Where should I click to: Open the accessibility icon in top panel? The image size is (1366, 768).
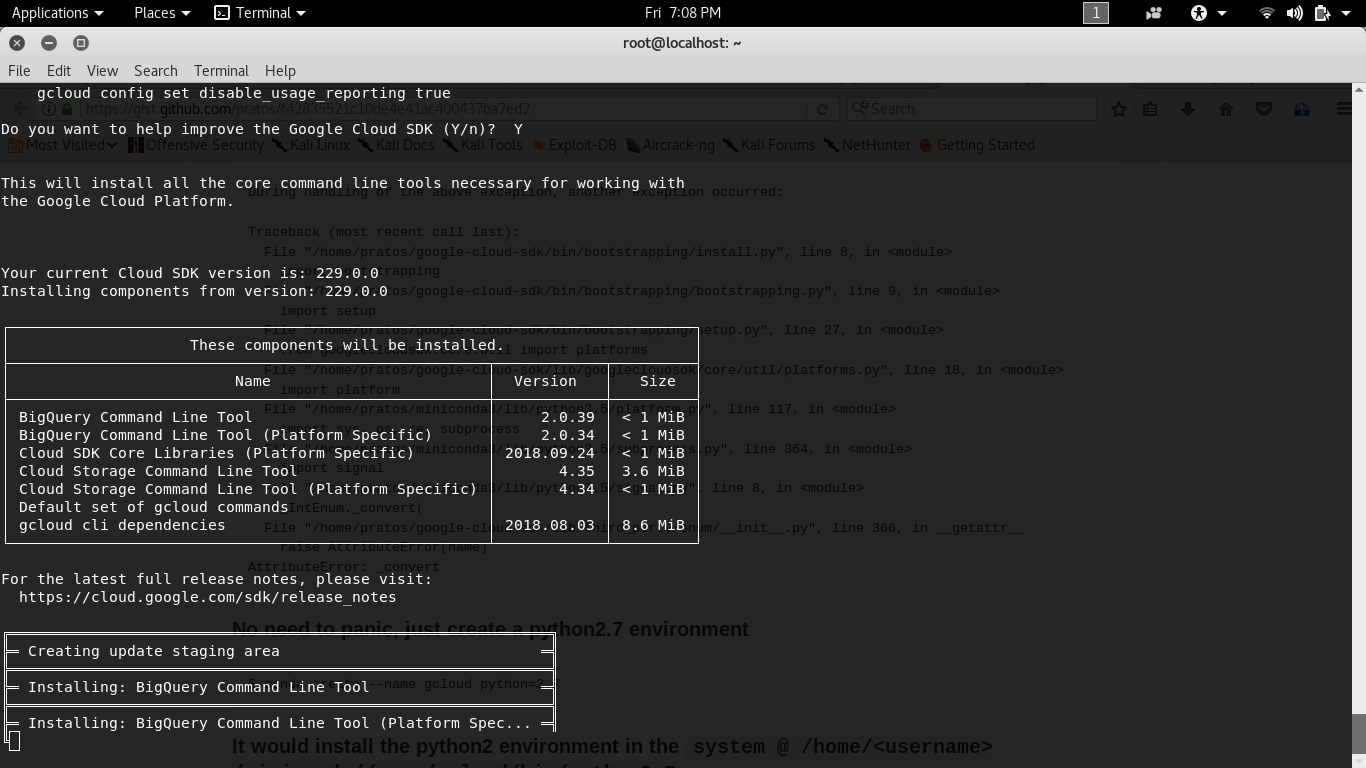tap(1199, 13)
